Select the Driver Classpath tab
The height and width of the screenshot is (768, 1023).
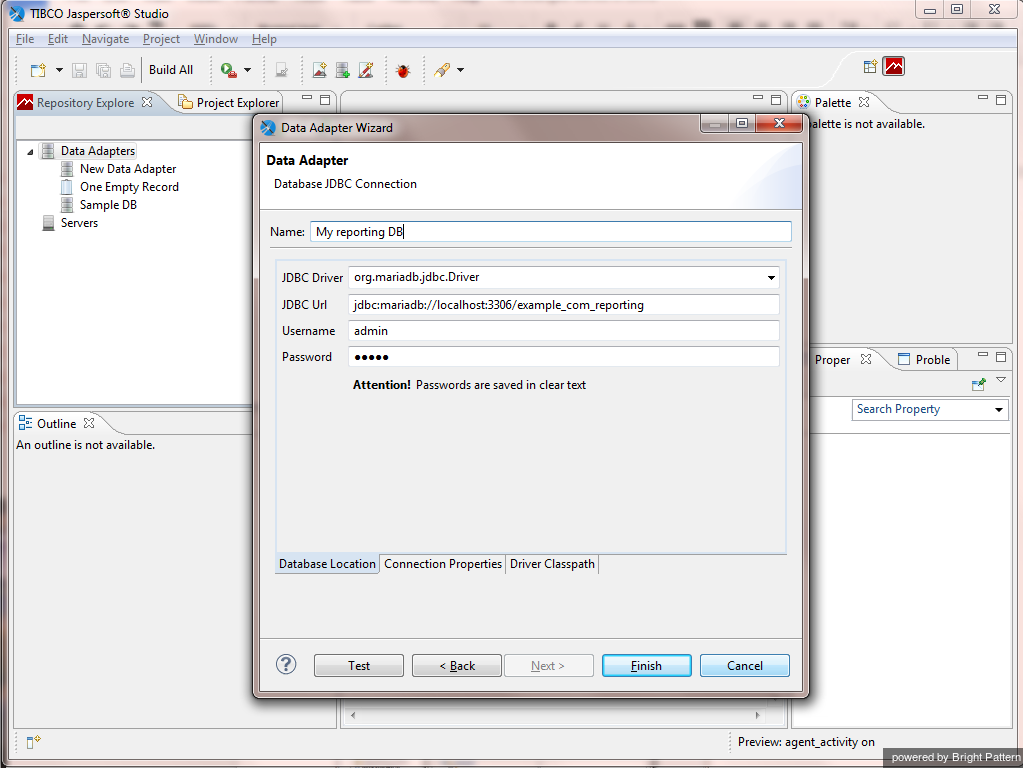coord(552,564)
